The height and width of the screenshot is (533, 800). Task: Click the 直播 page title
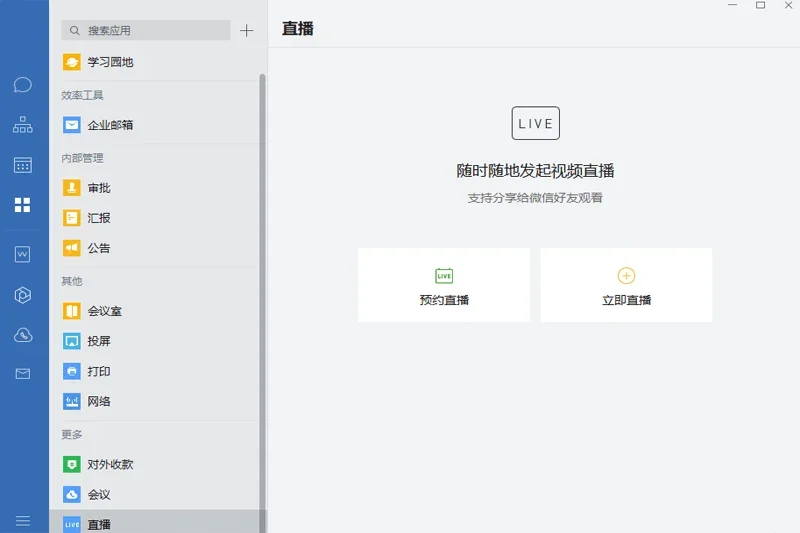pyautogui.click(x=298, y=29)
